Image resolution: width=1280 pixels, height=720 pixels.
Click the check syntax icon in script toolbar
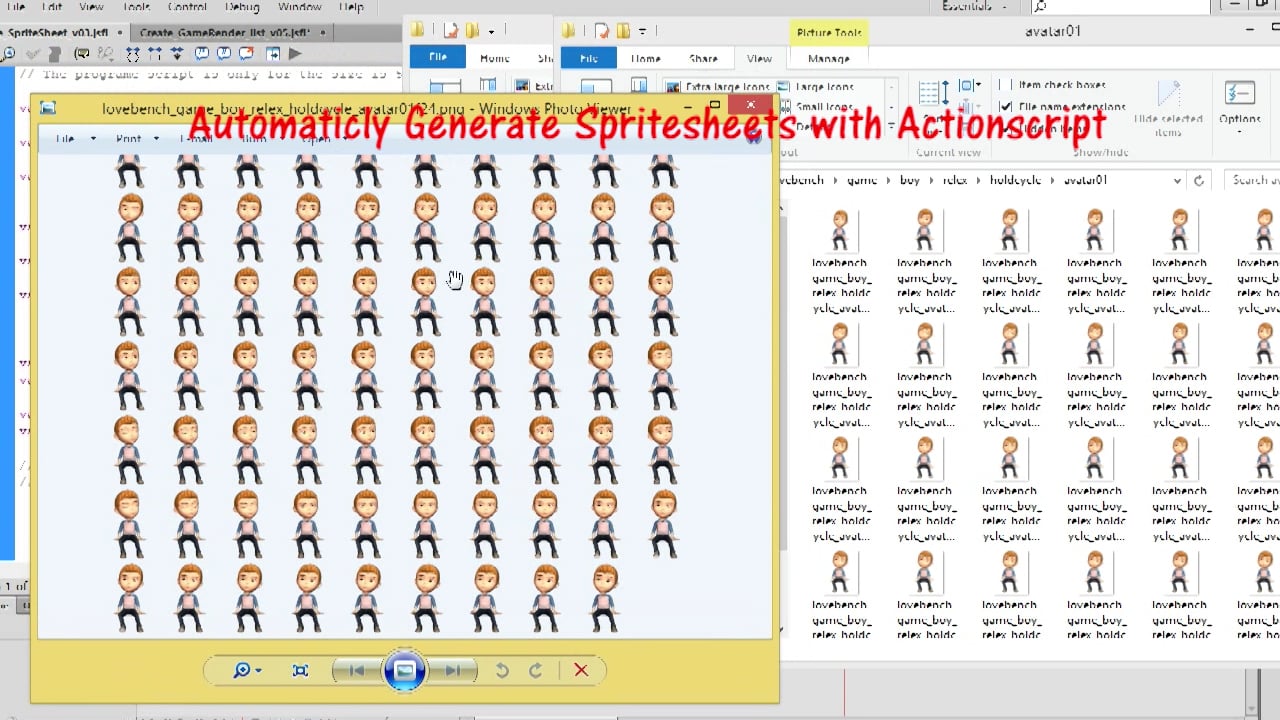click(35, 53)
